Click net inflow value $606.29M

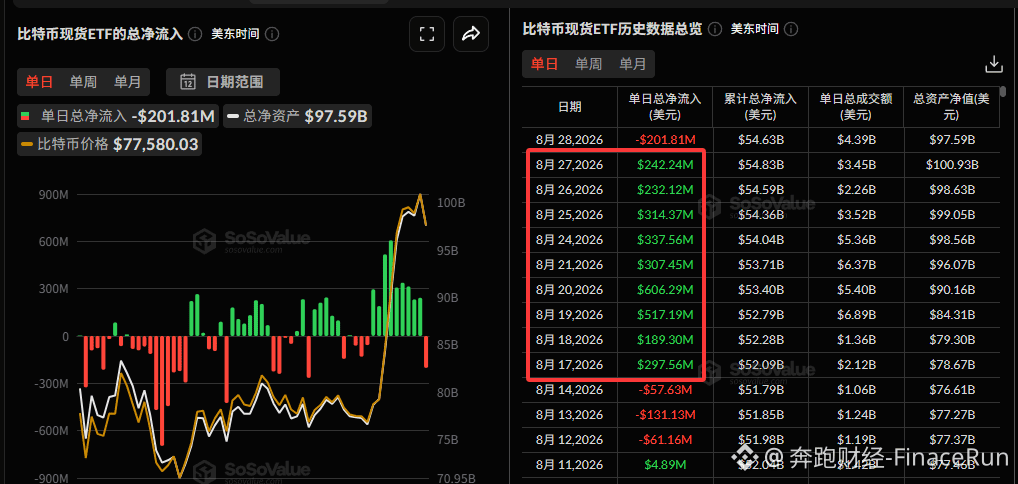(x=665, y=290)
